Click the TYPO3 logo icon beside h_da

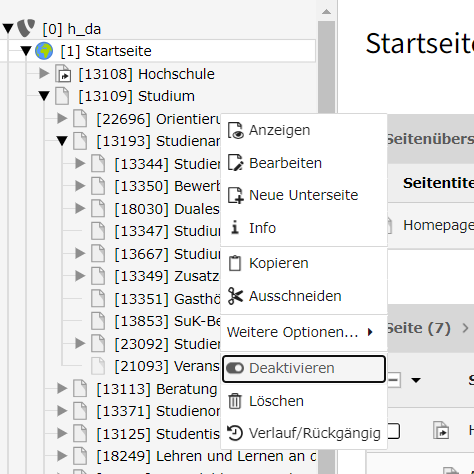[x=26, y=28]
